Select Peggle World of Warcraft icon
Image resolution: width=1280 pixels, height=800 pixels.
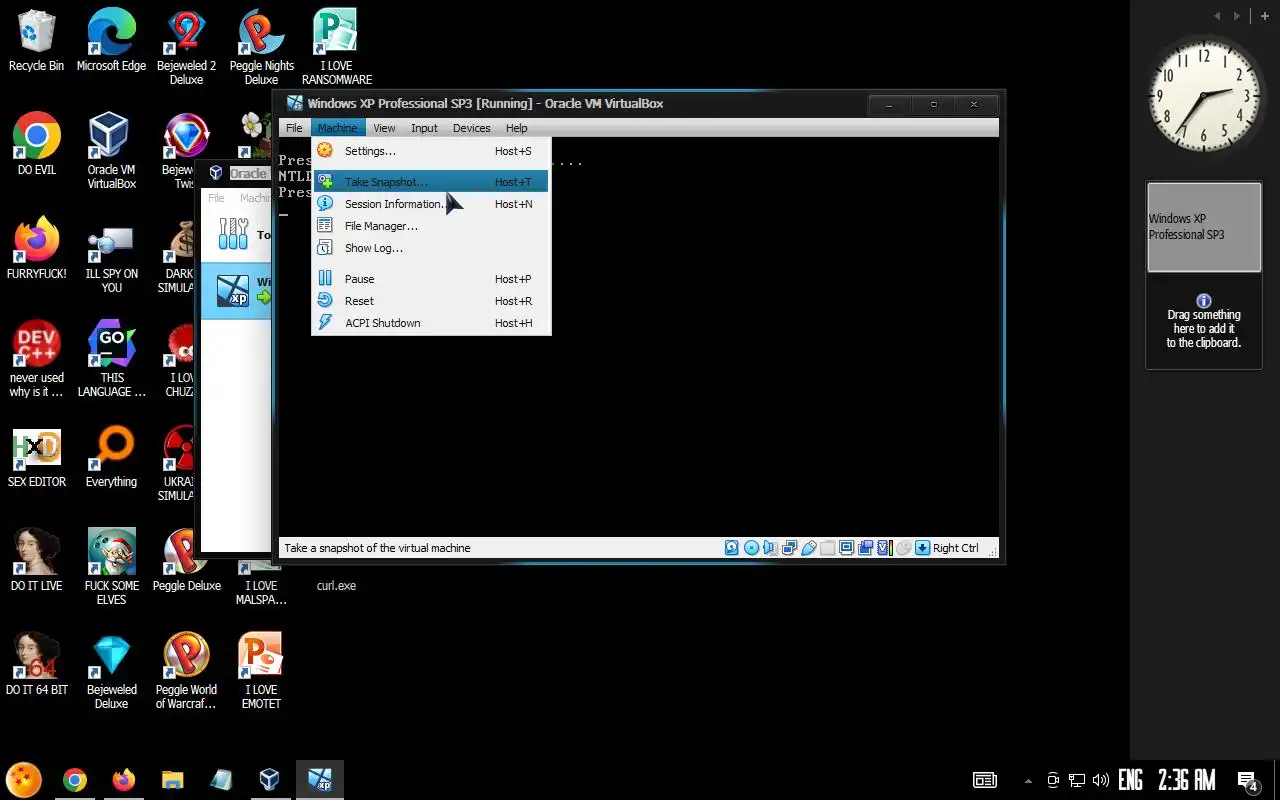(186, 672)
